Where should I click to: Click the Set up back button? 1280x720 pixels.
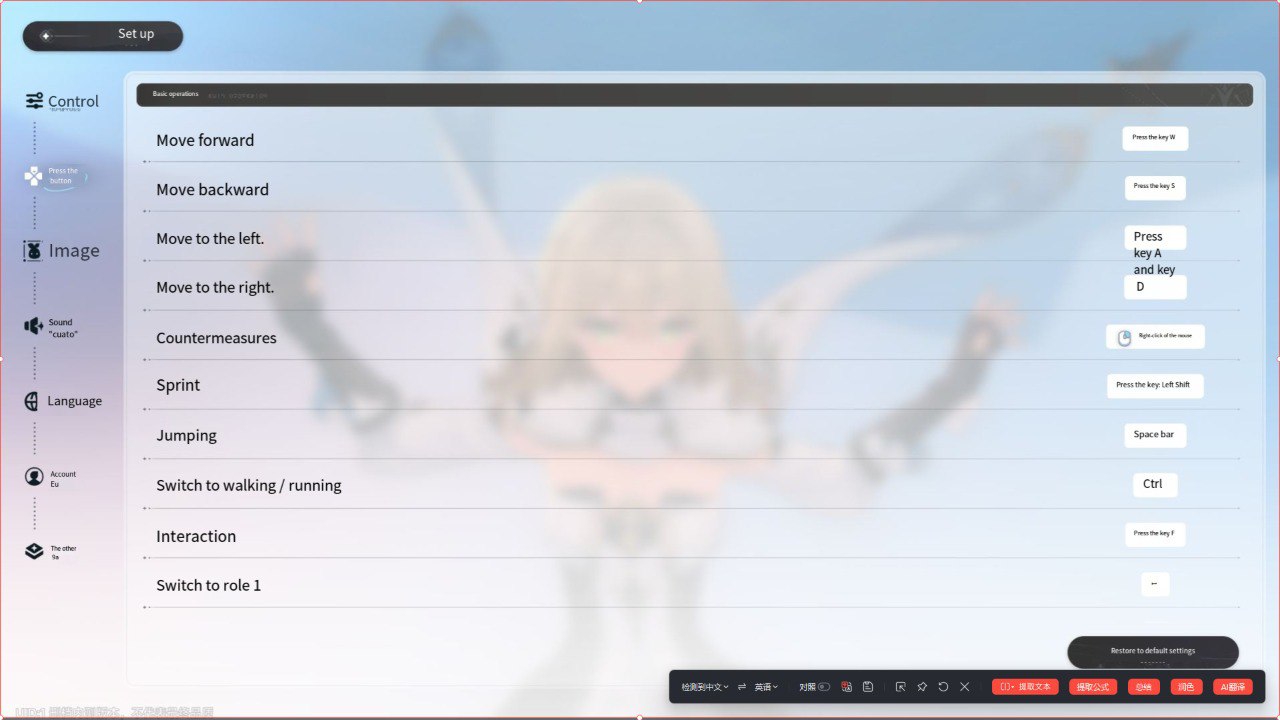click(103, 36)
